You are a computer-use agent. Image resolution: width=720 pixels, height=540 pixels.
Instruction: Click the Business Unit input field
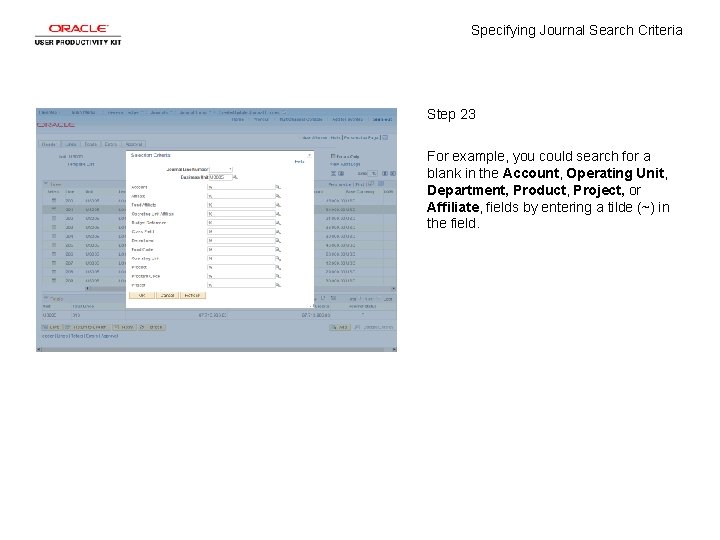(221, 177)
